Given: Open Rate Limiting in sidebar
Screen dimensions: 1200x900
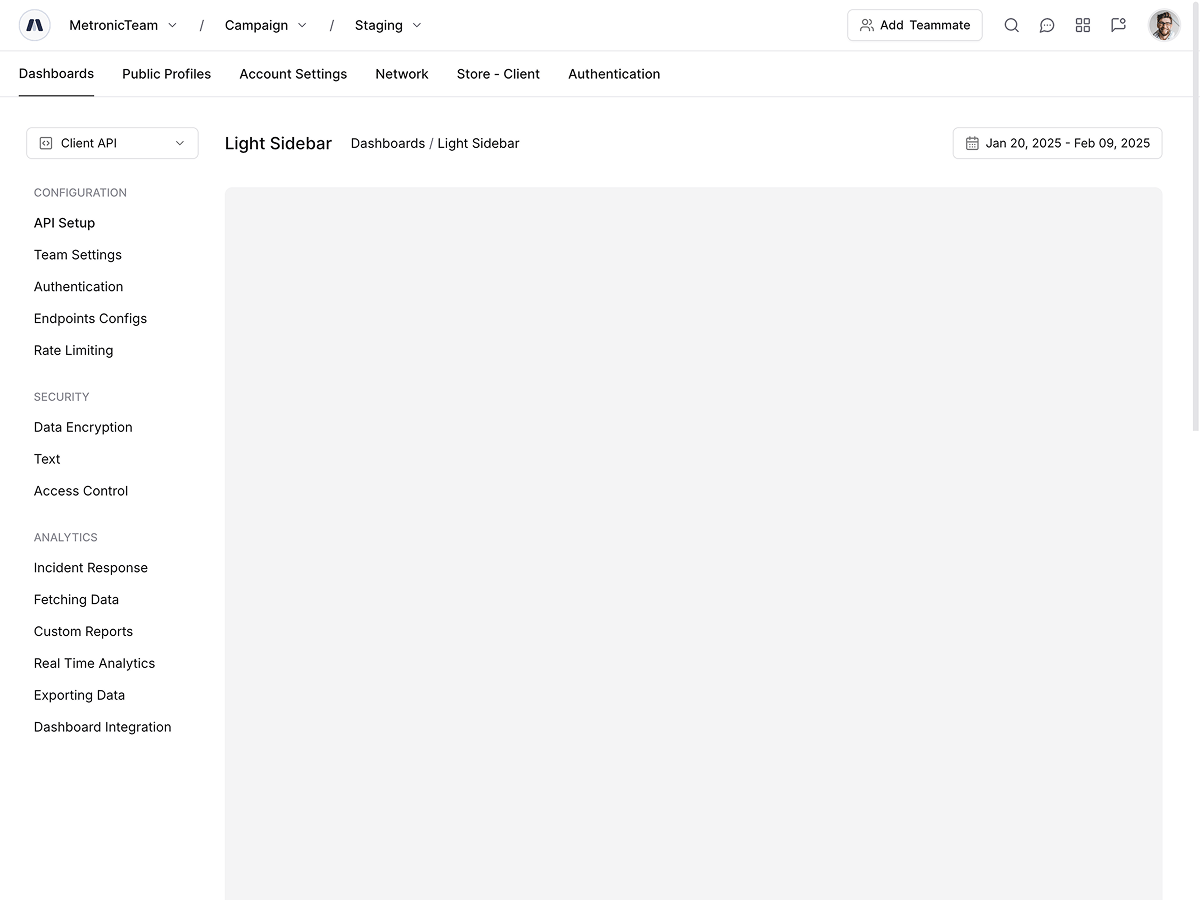Looking at the screenshot, I should click(73, 350).
